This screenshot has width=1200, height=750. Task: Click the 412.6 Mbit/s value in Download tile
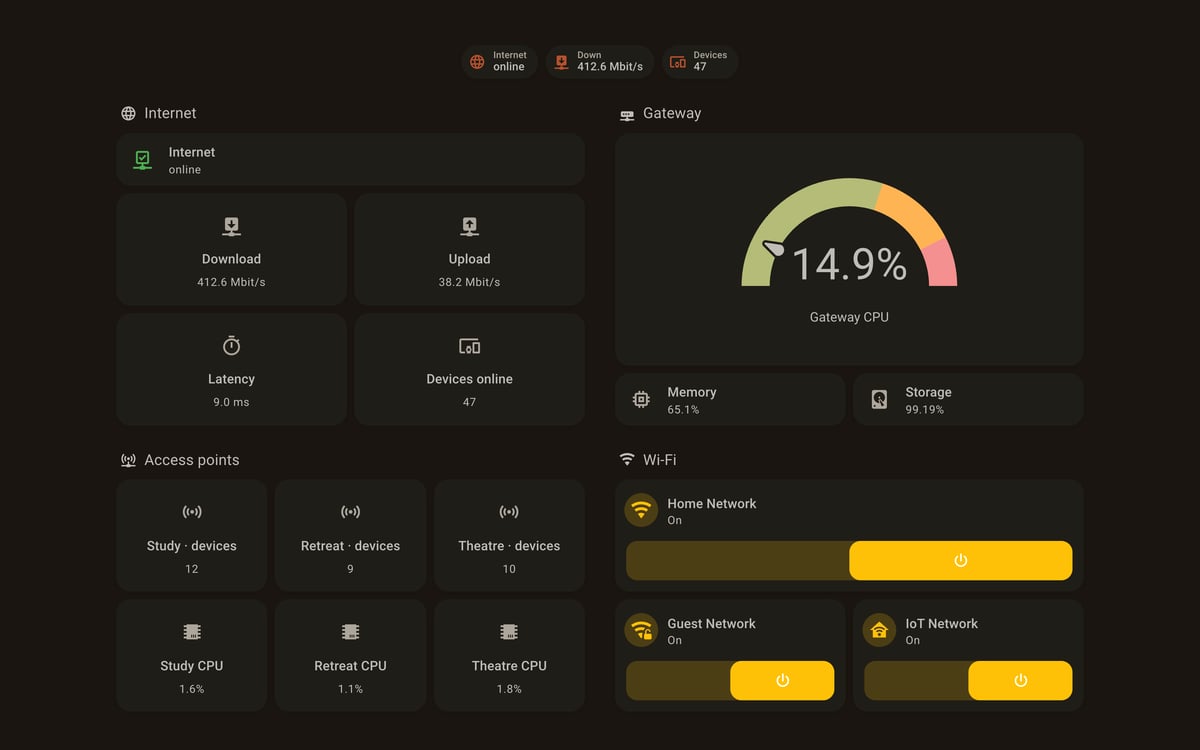231,282
